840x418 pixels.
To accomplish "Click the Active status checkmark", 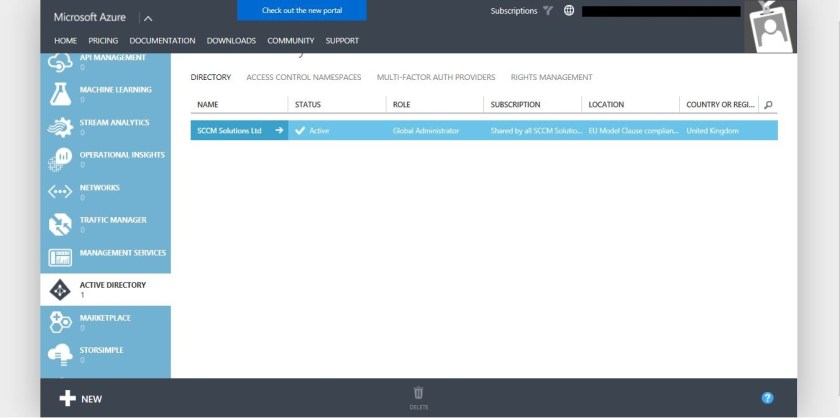I will tap(300, 130).
